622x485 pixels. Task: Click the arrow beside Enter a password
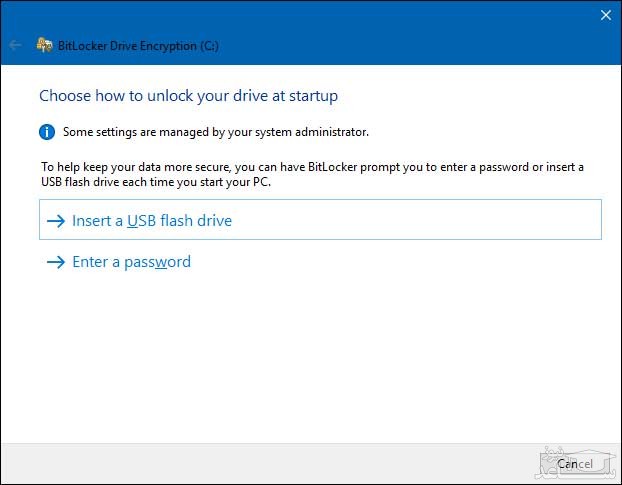coord(56,262)
